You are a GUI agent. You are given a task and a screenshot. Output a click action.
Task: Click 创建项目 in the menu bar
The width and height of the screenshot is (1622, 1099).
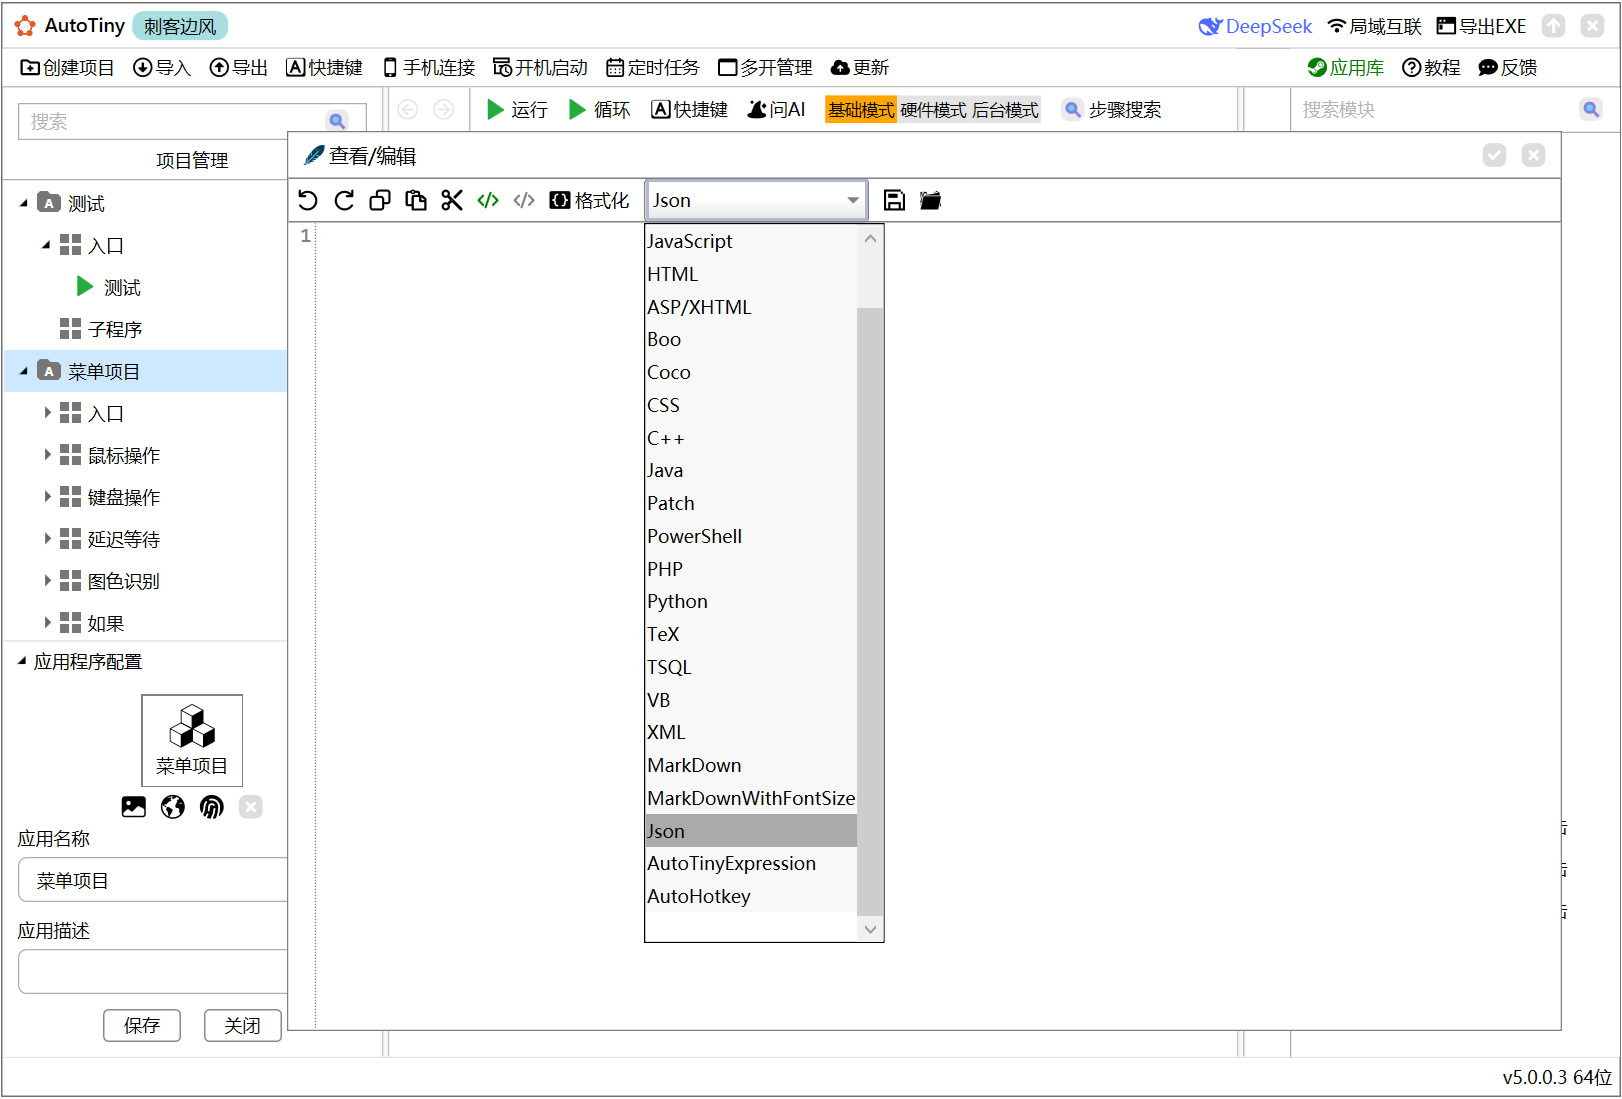(68, 68)
